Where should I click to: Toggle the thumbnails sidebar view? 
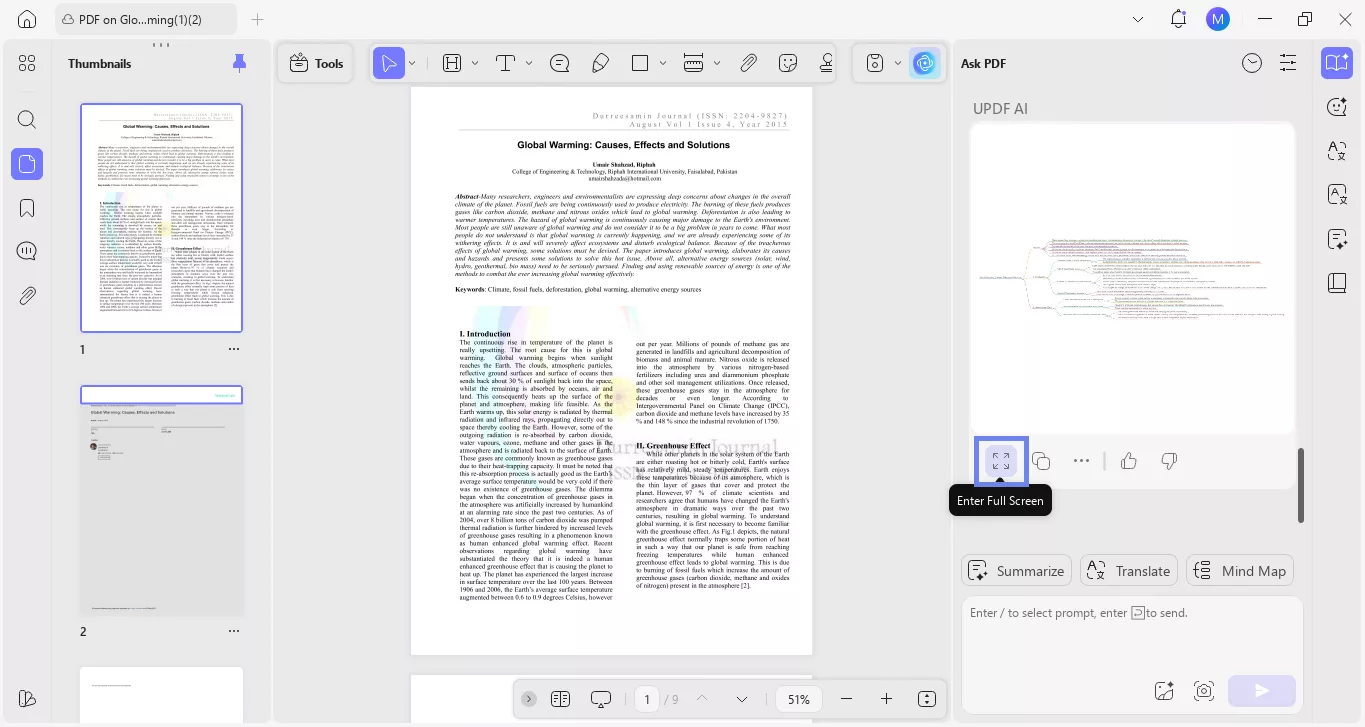[27, 164]
